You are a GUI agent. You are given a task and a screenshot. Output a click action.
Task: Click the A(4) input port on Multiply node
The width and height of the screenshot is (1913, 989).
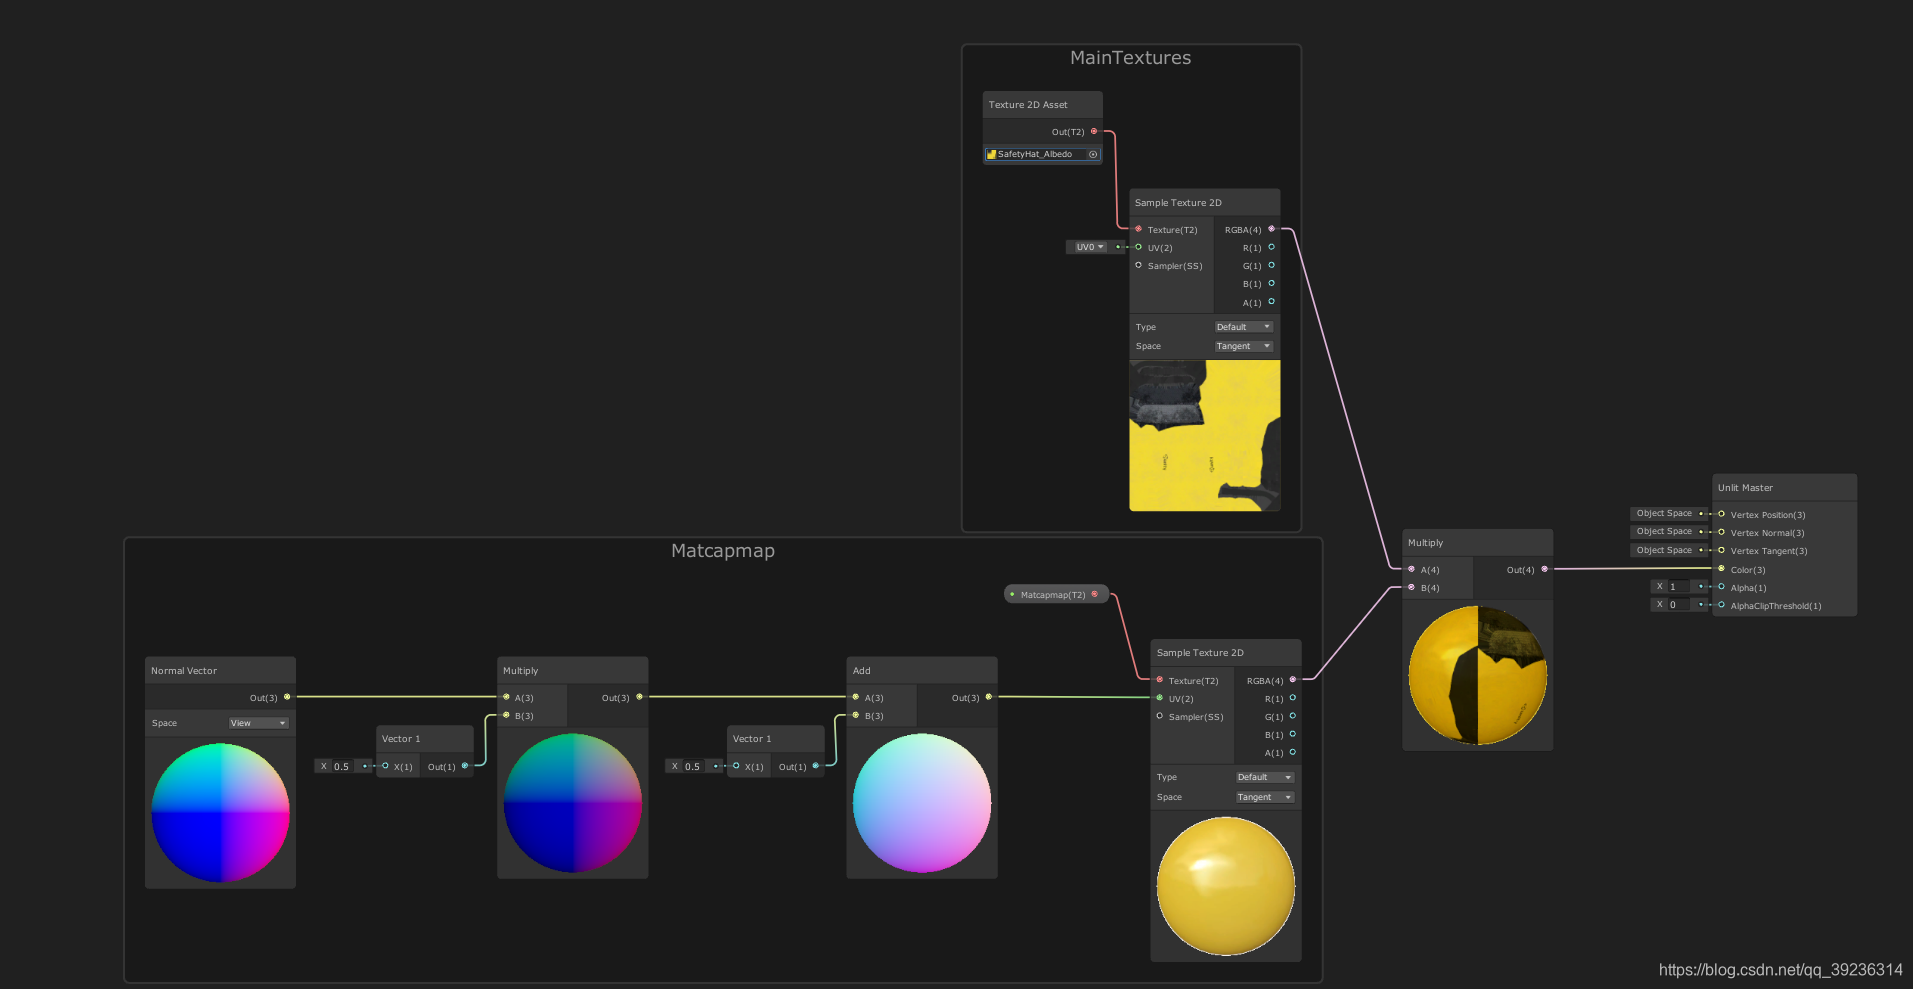tap(1412, 569)
